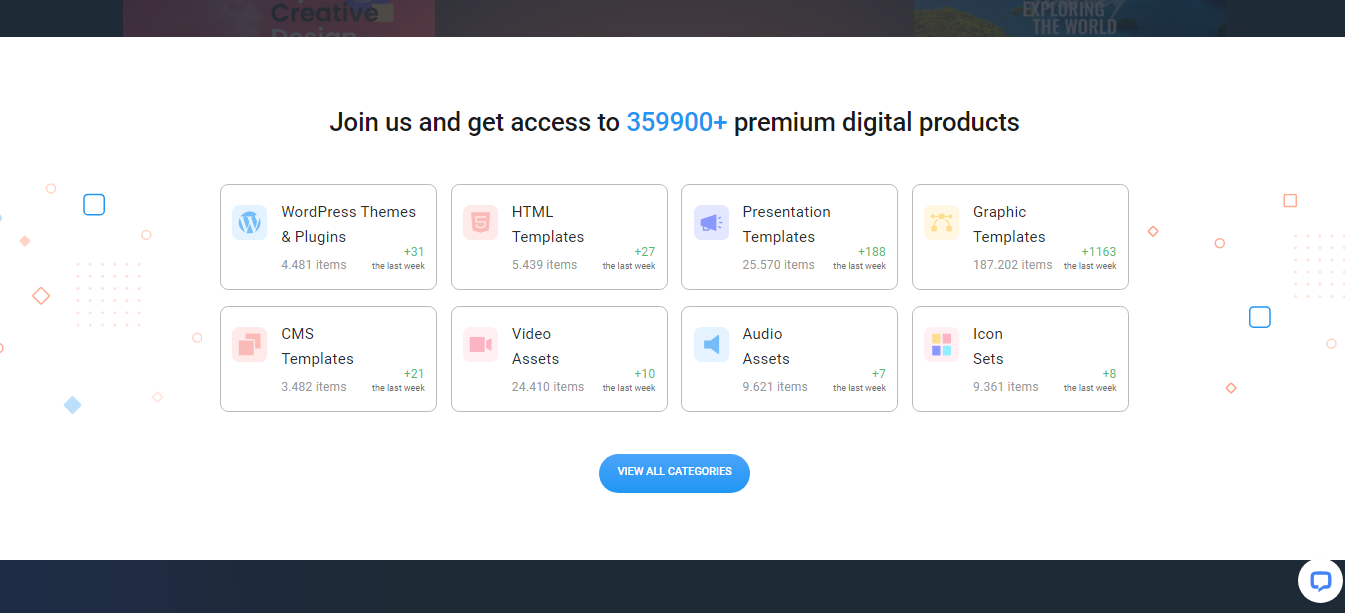Click the Video Assets camera icon
The height and width of the screenshot is (613, 1345).
[479, 345]
